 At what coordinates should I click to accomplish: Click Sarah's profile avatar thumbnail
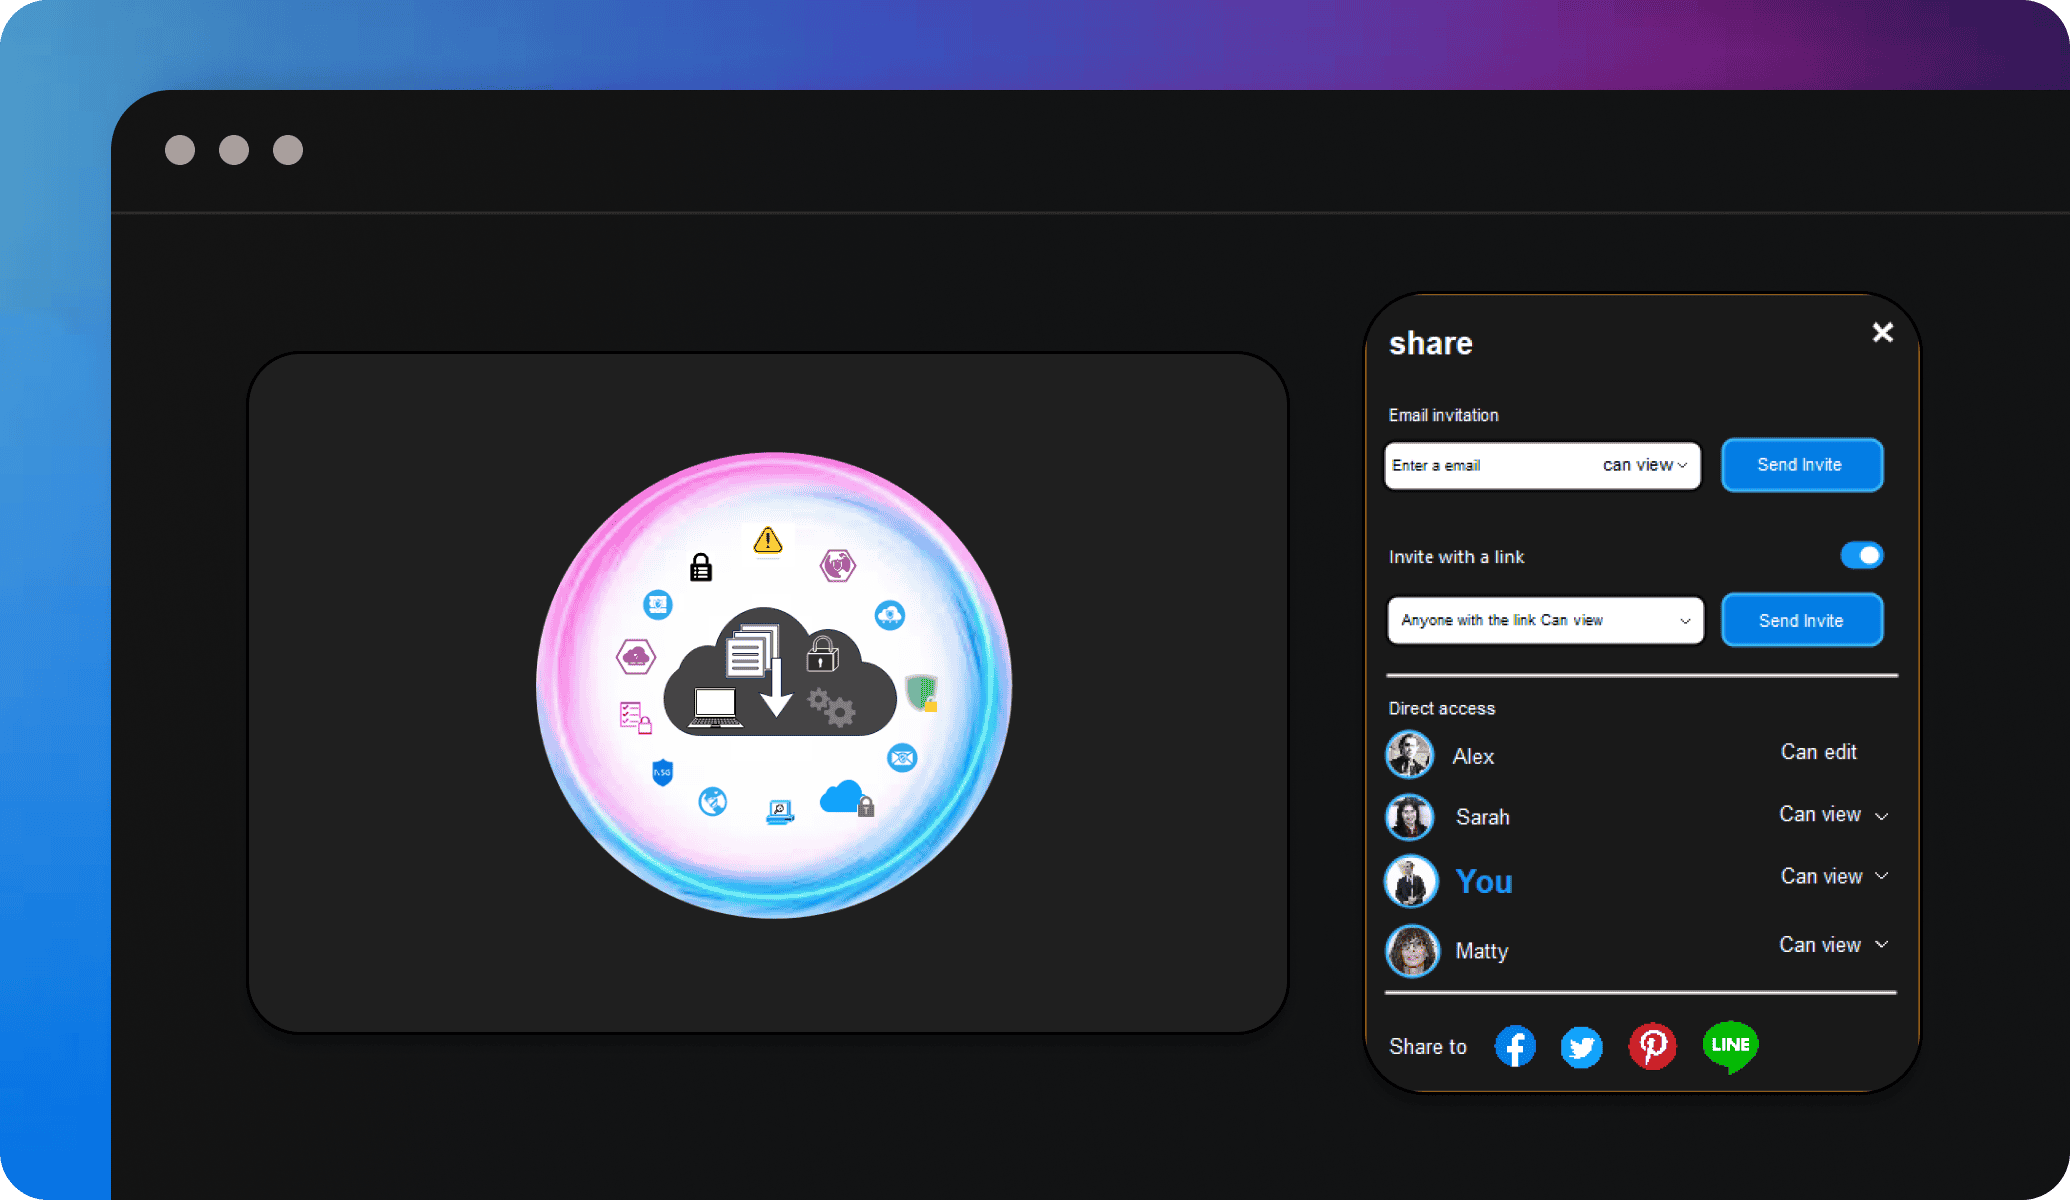coord(1409,814)
